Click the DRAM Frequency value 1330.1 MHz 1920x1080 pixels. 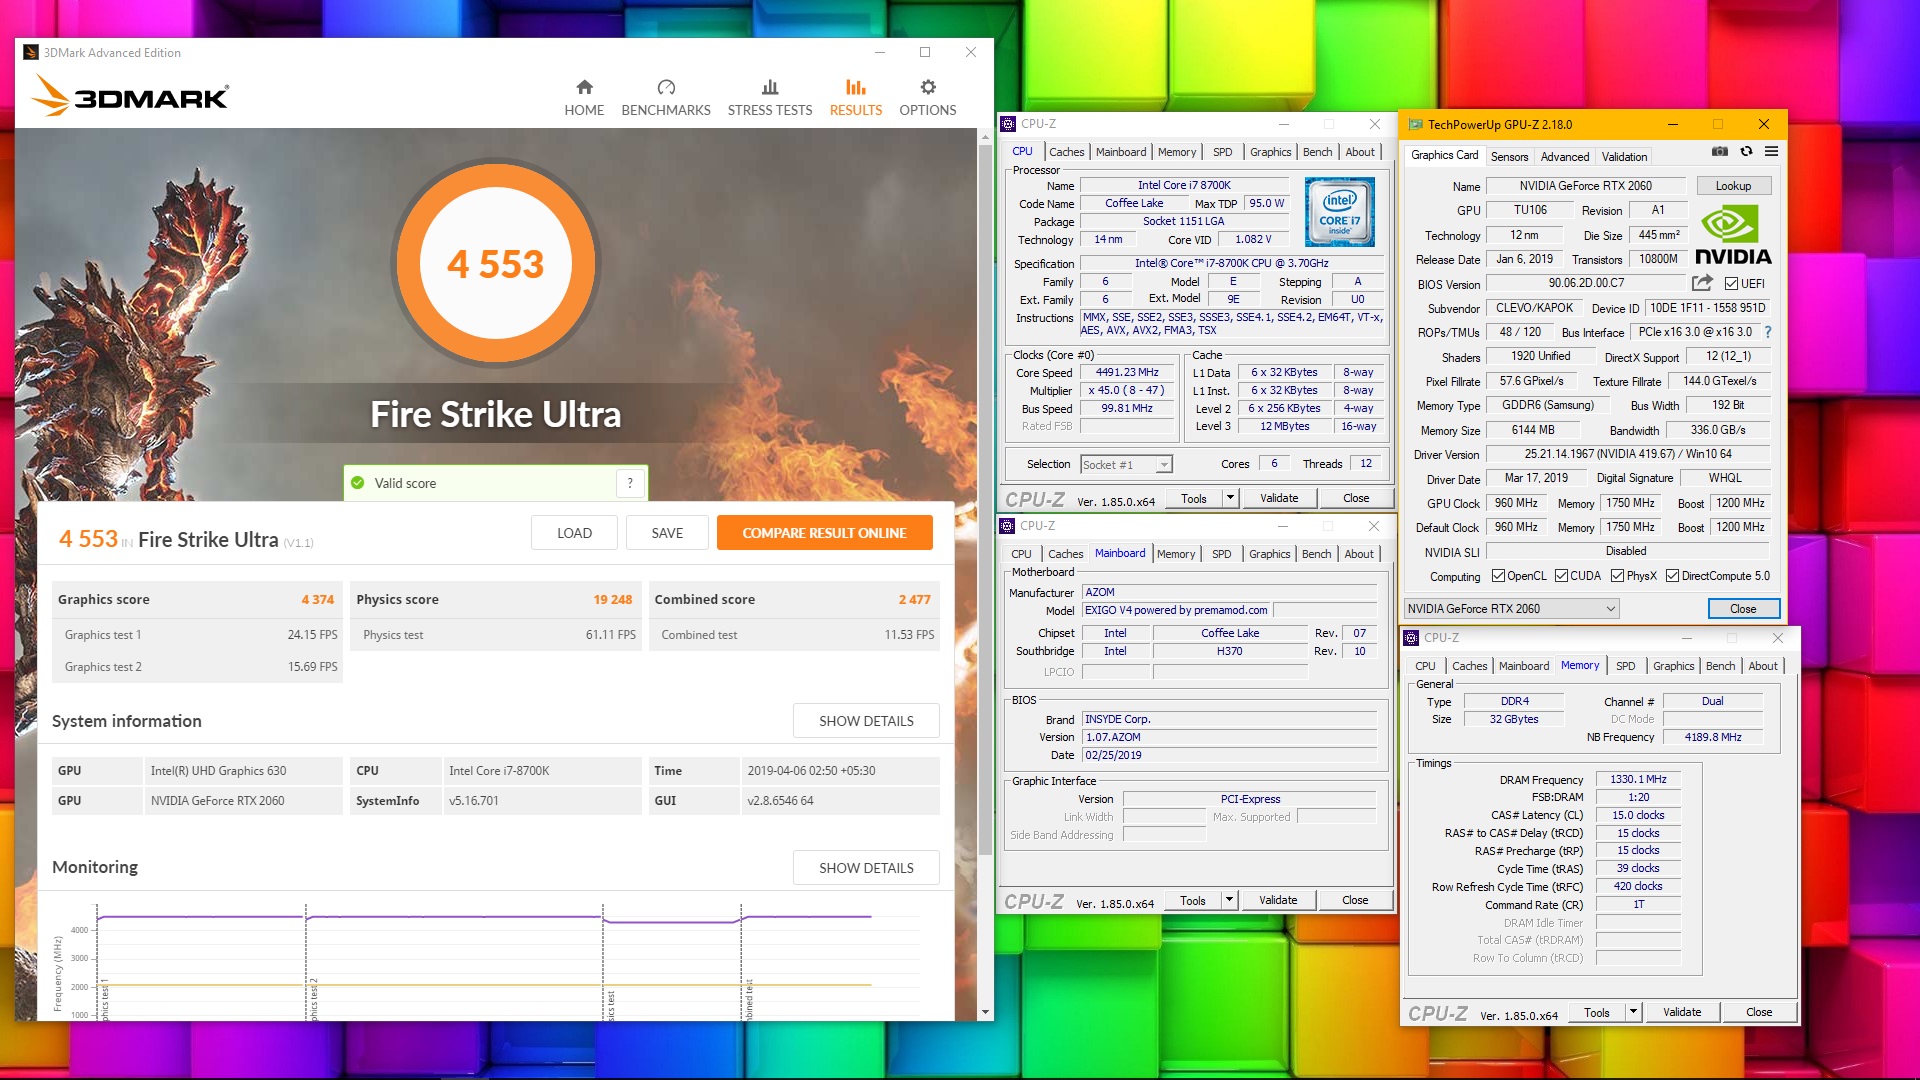tap(1638, 779)
